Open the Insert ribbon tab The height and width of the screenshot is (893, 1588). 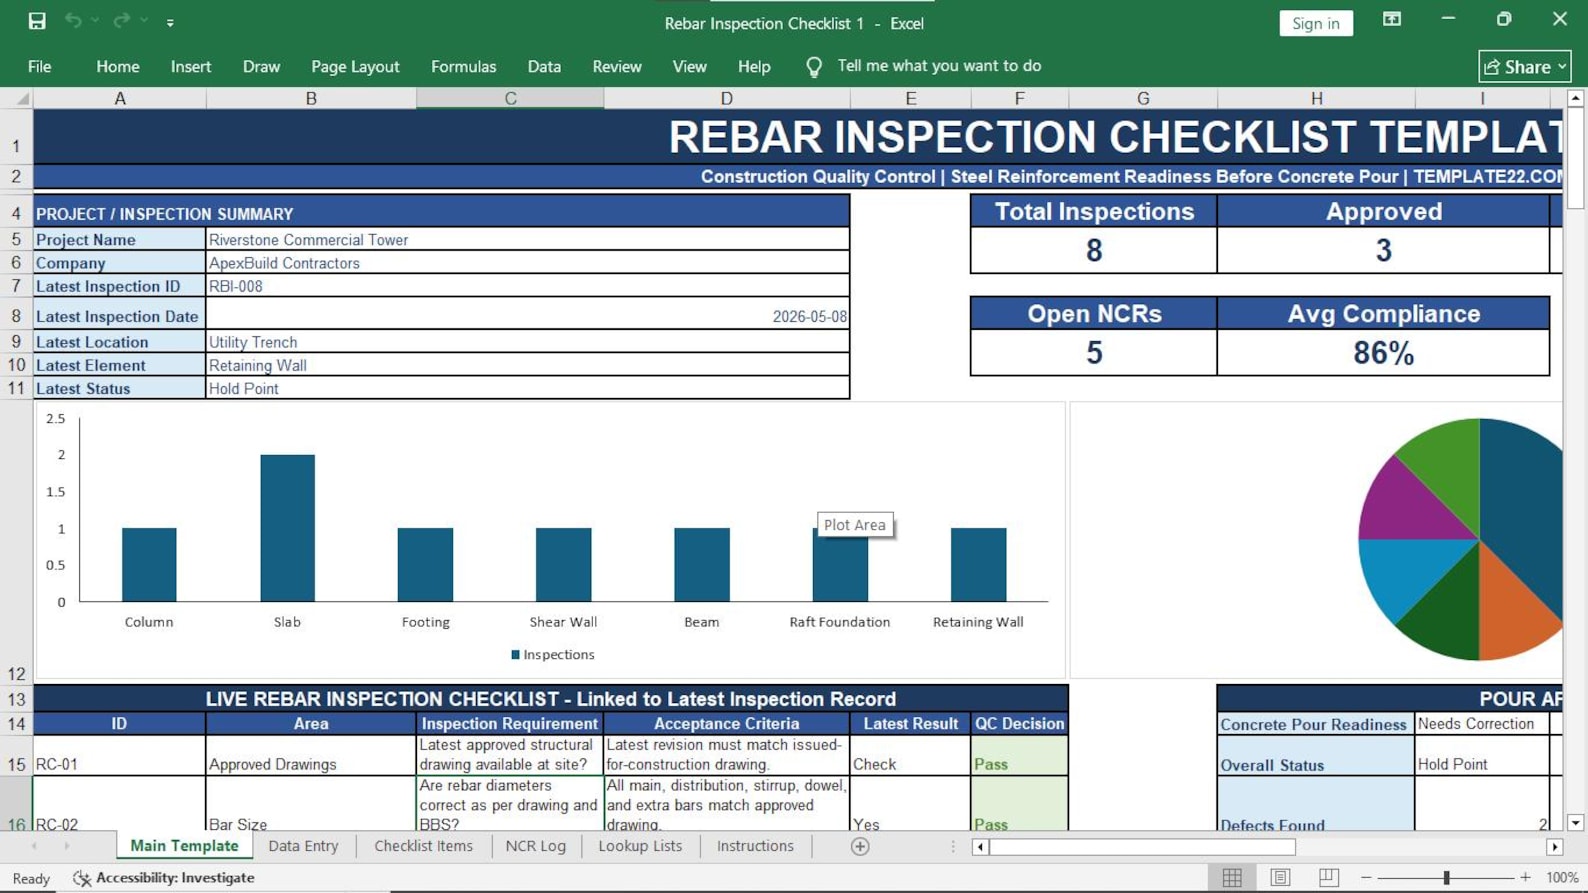click(191, 66)
